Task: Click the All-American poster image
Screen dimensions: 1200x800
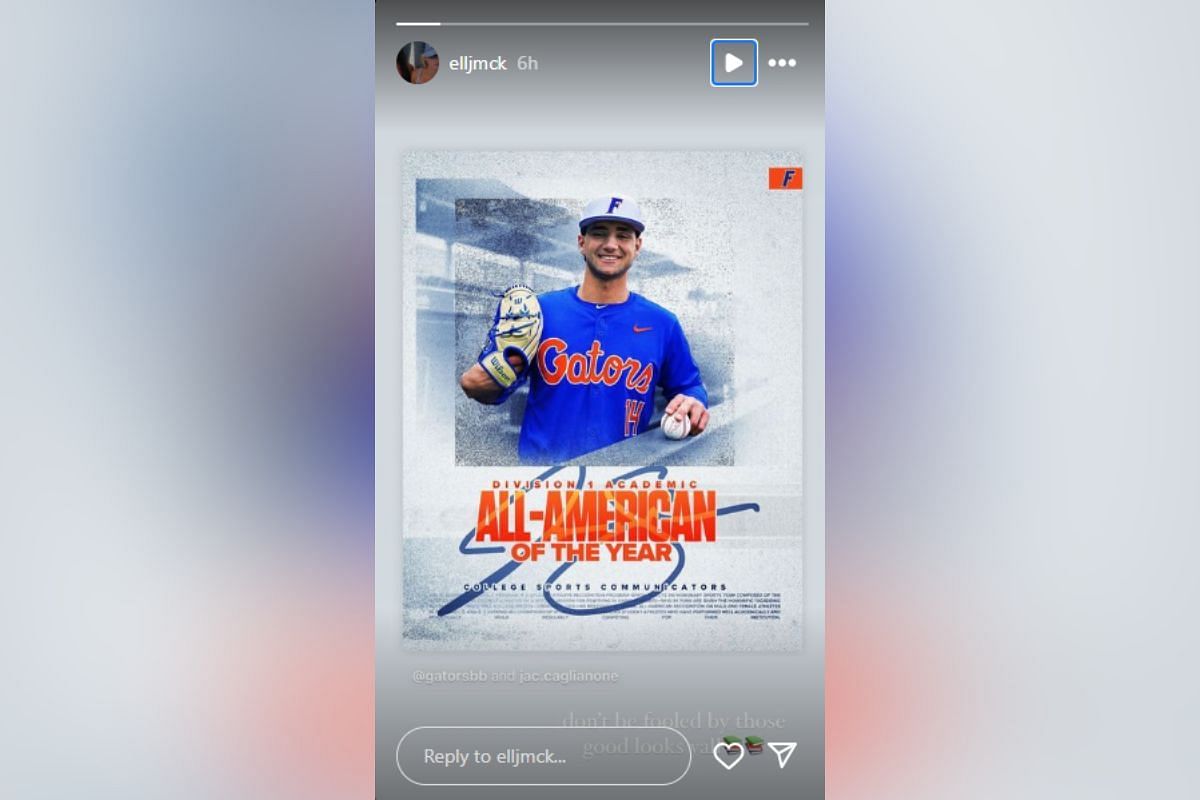Action: (x=602, y=400)
